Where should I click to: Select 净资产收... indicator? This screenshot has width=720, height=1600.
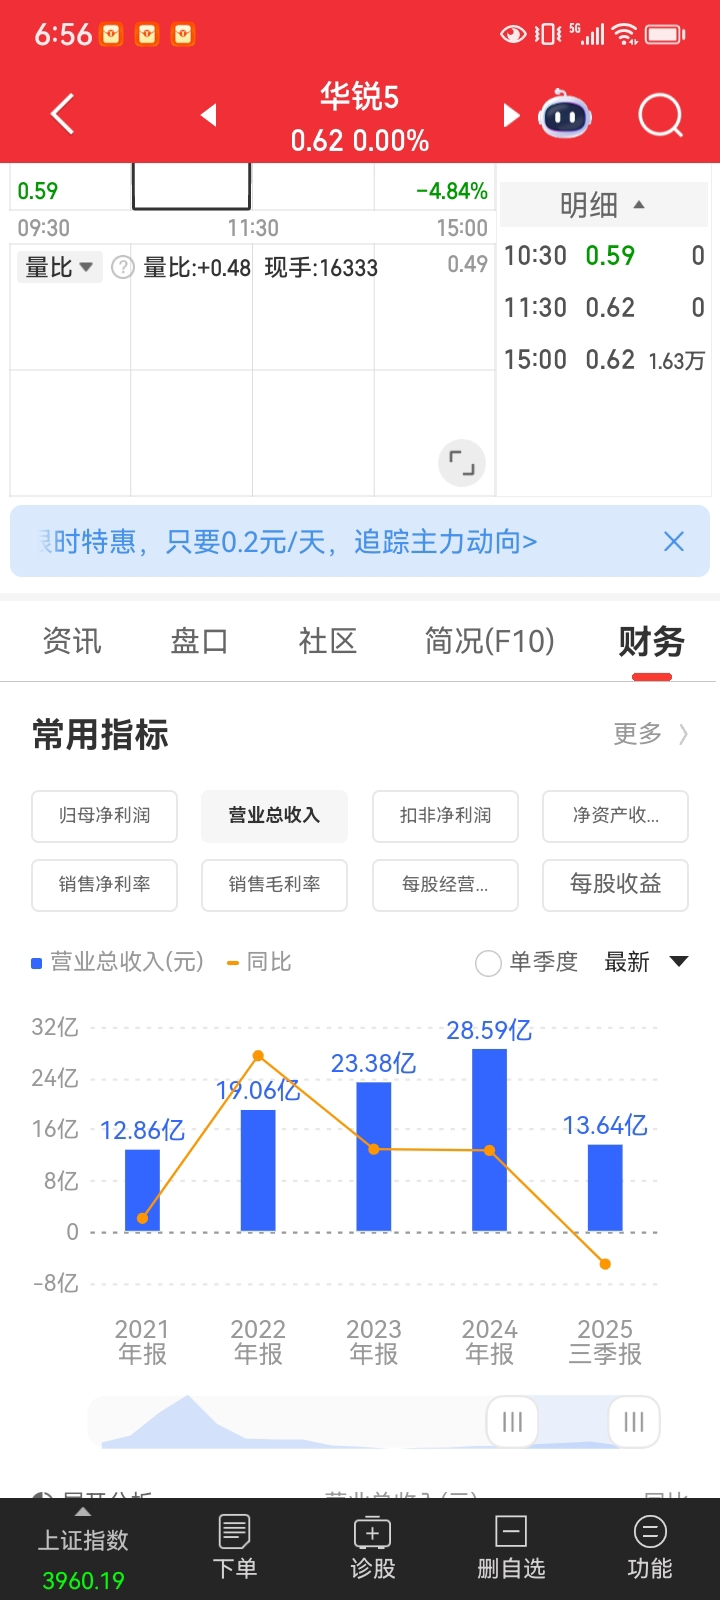[616, 816]
